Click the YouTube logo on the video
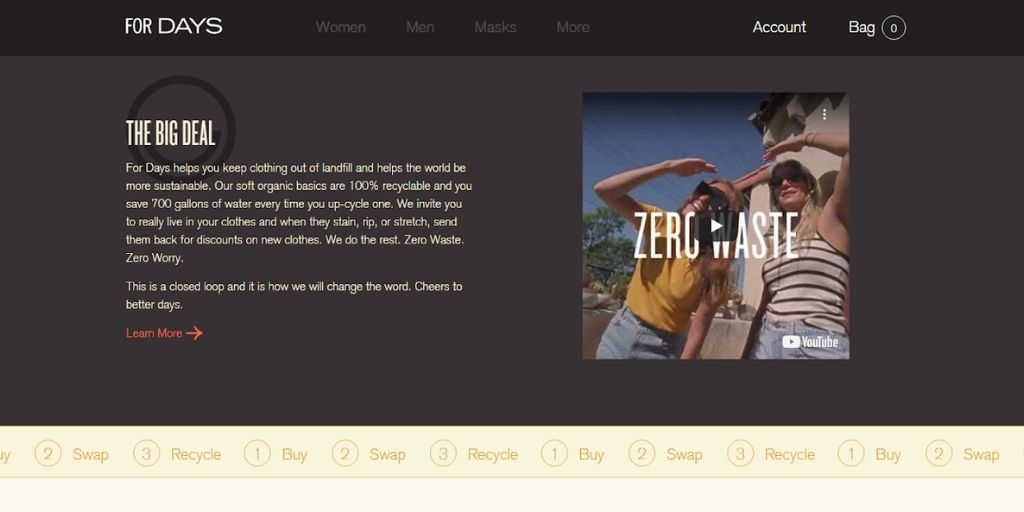Screen dimensions: 1024x512 click(810, 342)
